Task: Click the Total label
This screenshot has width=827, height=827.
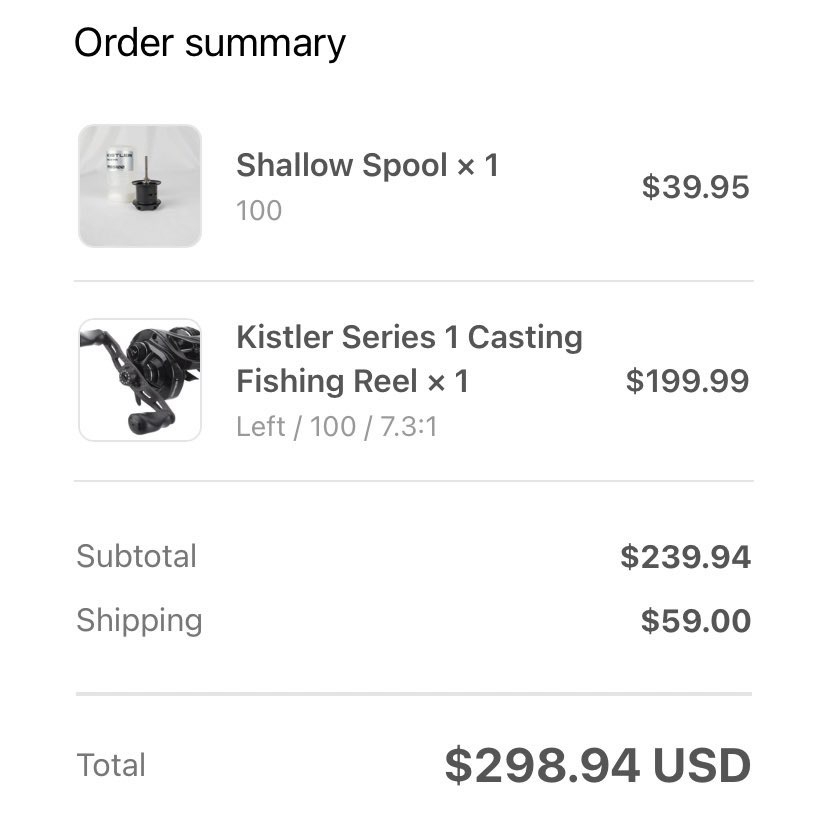Action: pos(111,765)
